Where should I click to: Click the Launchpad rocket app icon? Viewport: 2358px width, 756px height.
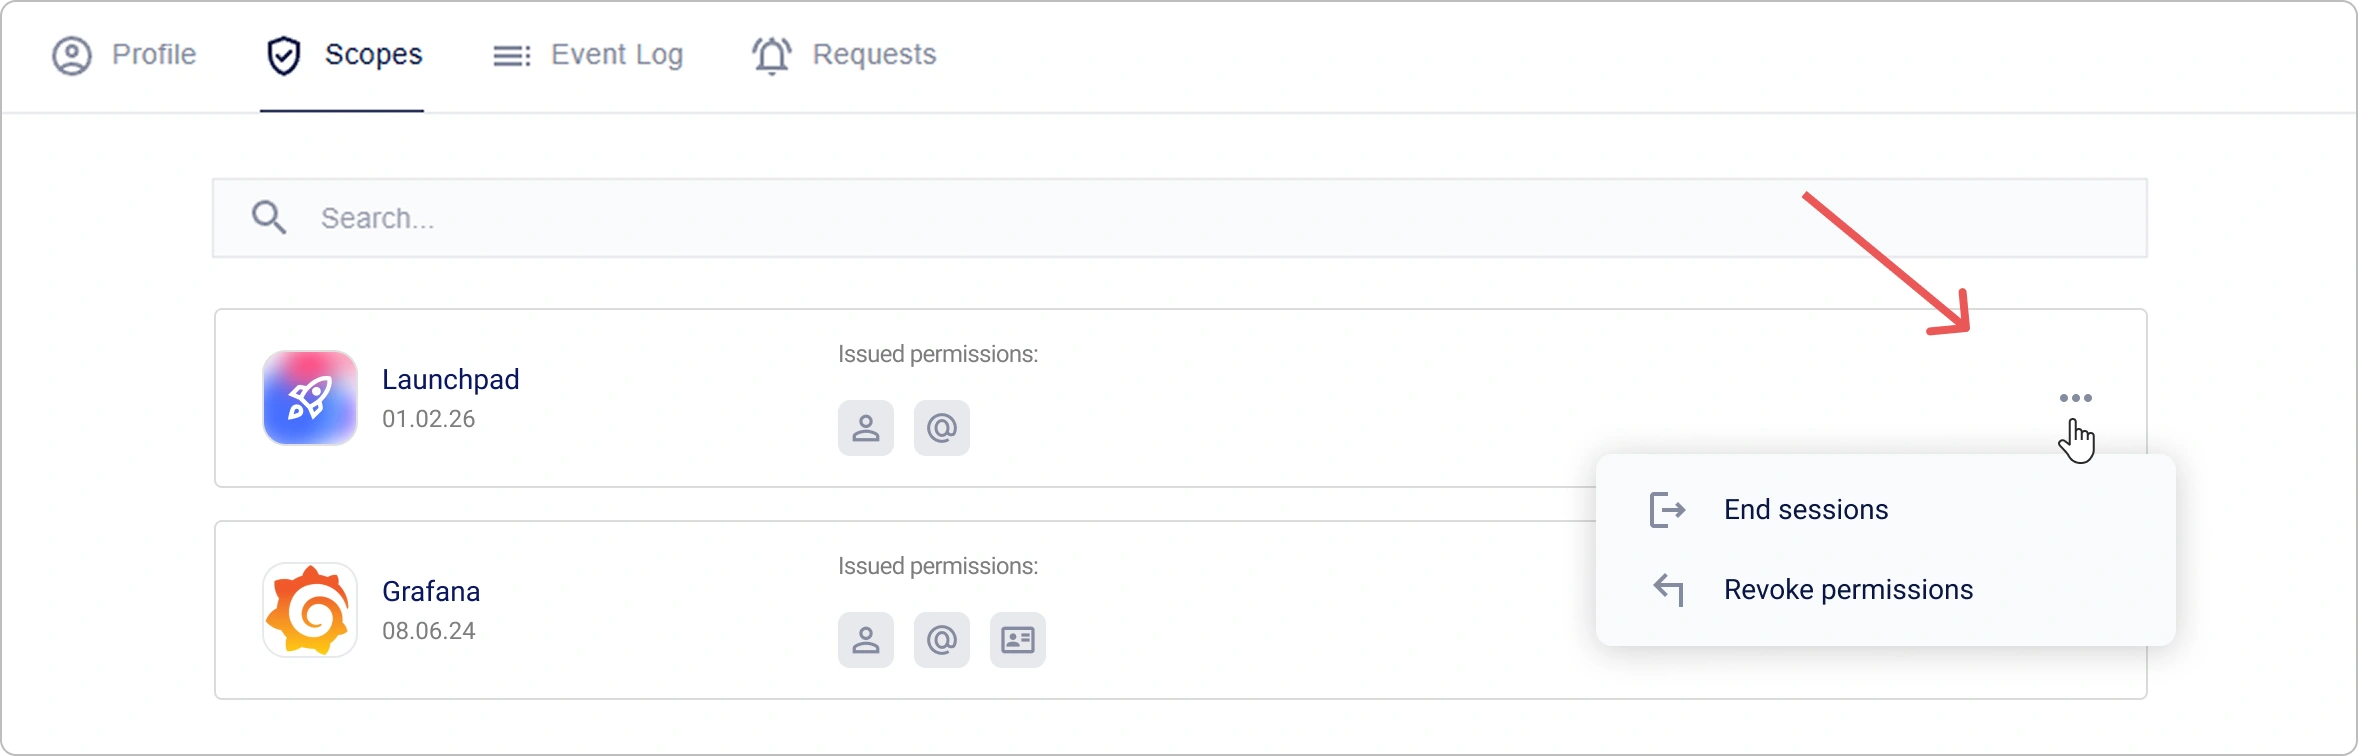(308, 398)
